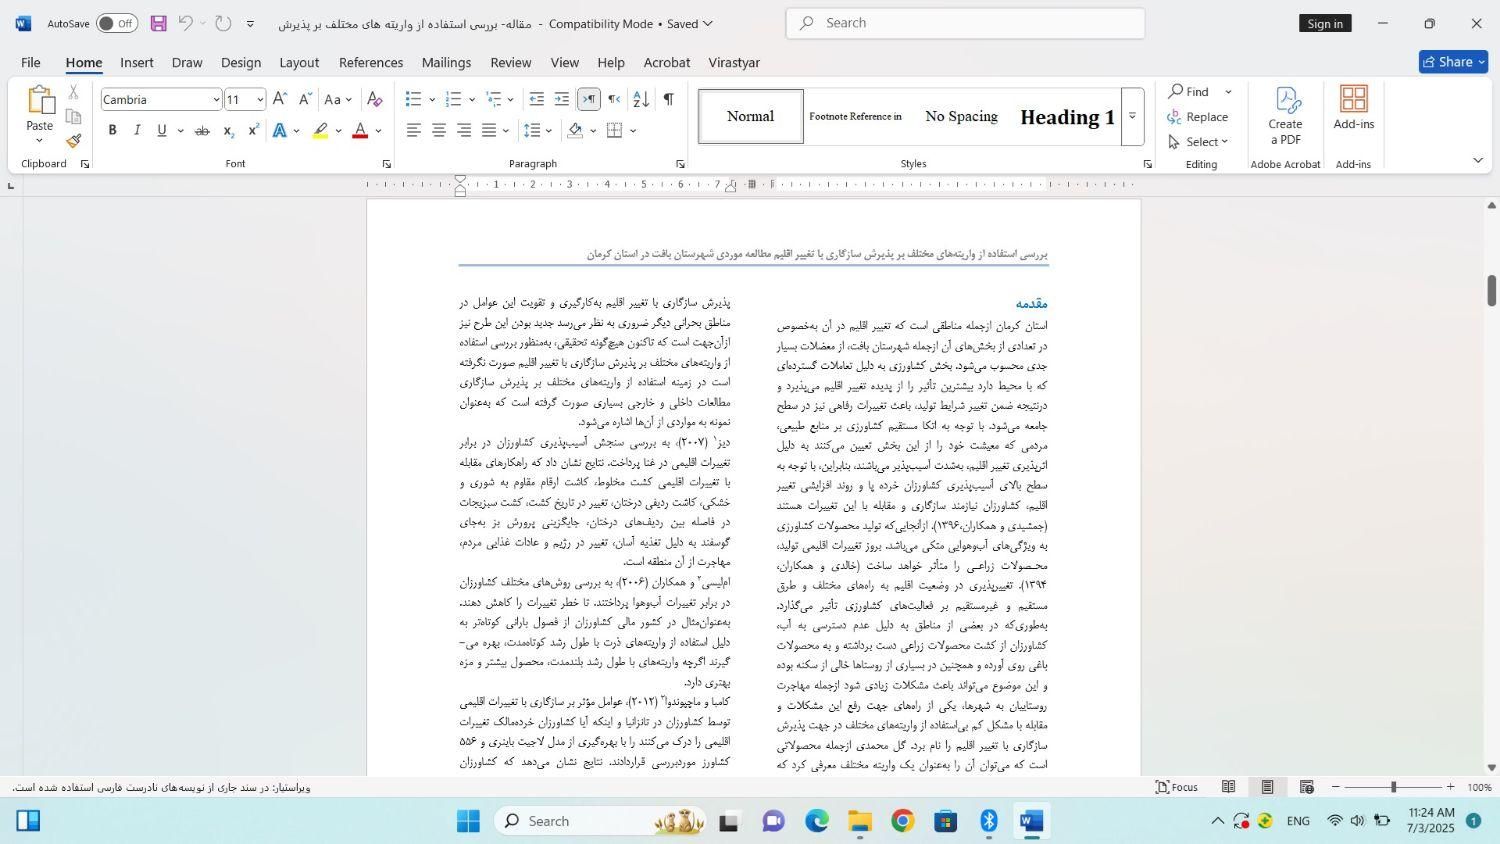Switch to Read Mode view

point(1228,787)
